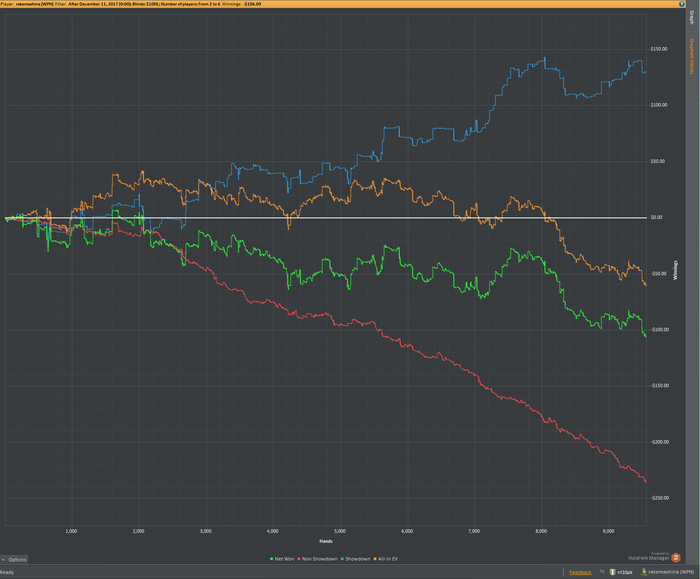Click the rakemashina player avatar icon
Screen dimensions: 700x579
[644, 572]
